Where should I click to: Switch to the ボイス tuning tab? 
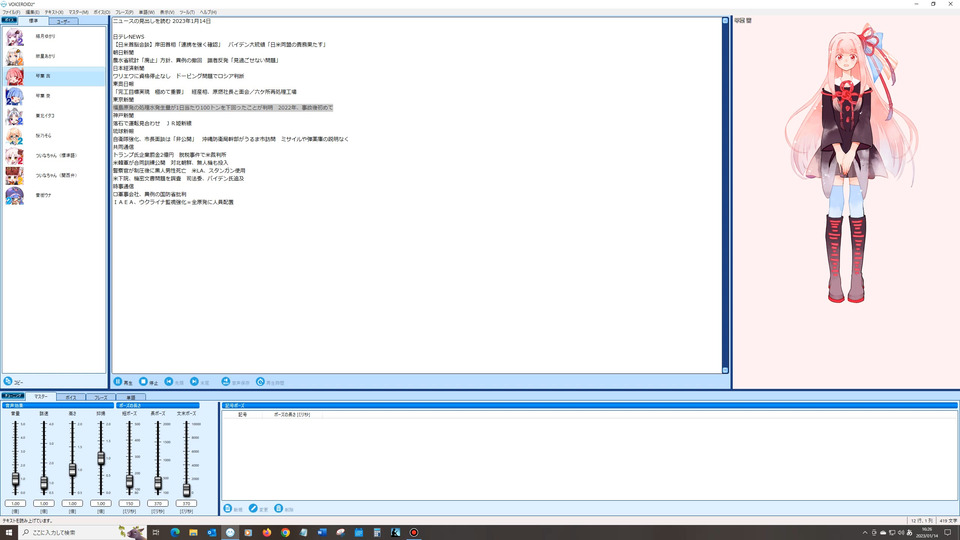point(71,397)
